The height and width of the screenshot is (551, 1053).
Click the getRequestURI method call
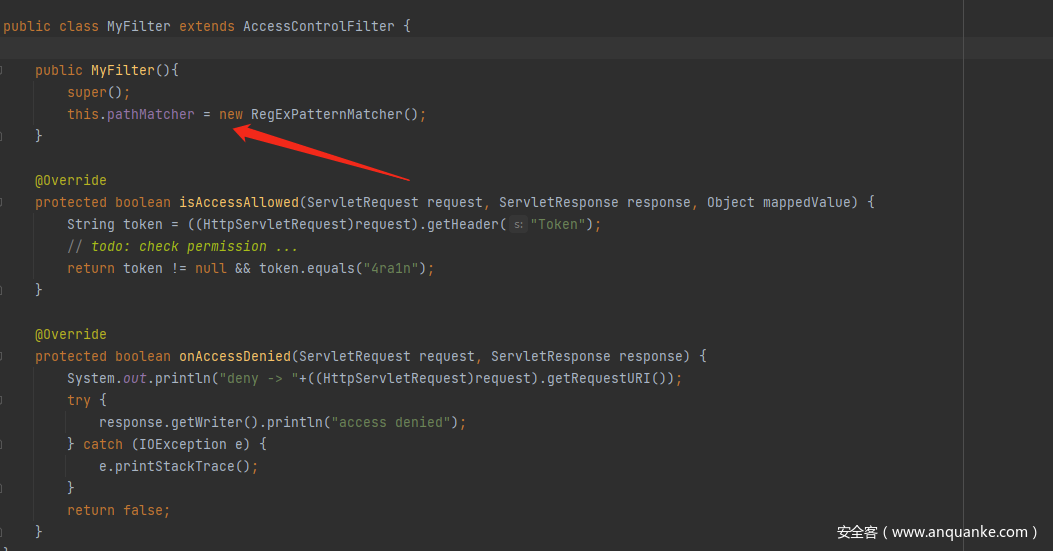click(599, 378)
